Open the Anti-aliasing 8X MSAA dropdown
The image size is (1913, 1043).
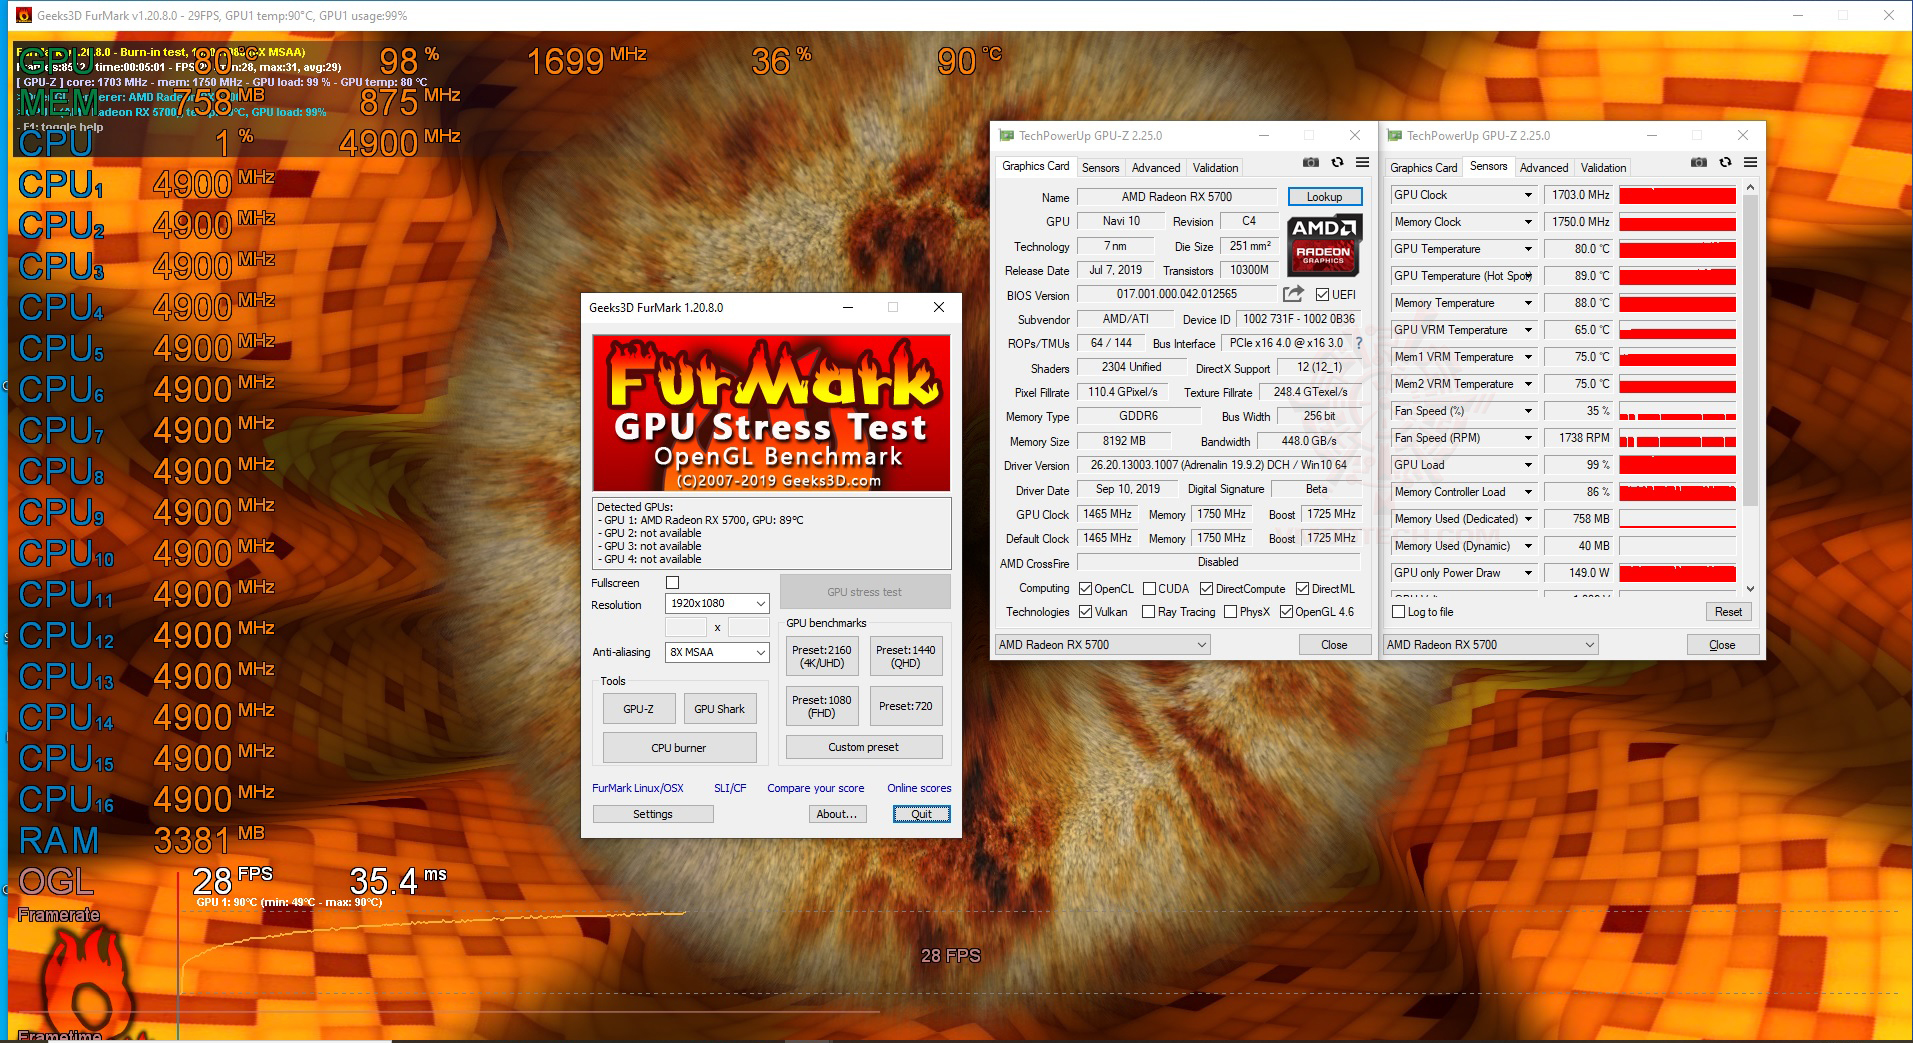click(716, 652)
